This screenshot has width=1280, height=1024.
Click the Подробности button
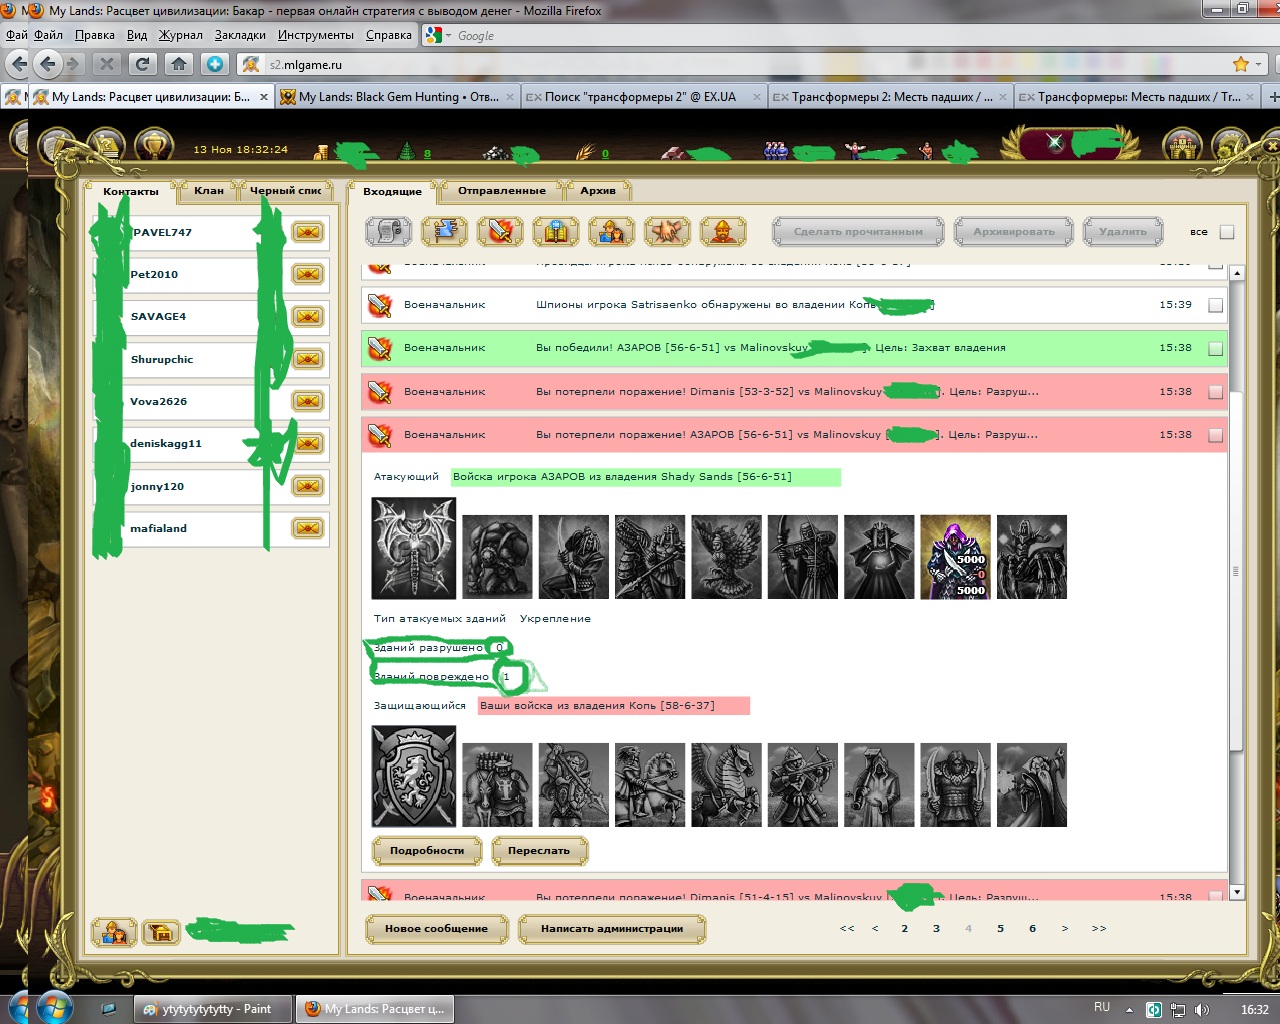[427, 851]
